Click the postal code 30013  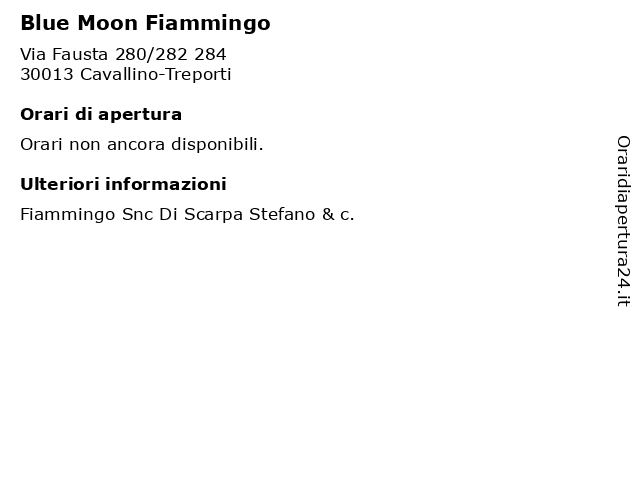coord(47,74)
